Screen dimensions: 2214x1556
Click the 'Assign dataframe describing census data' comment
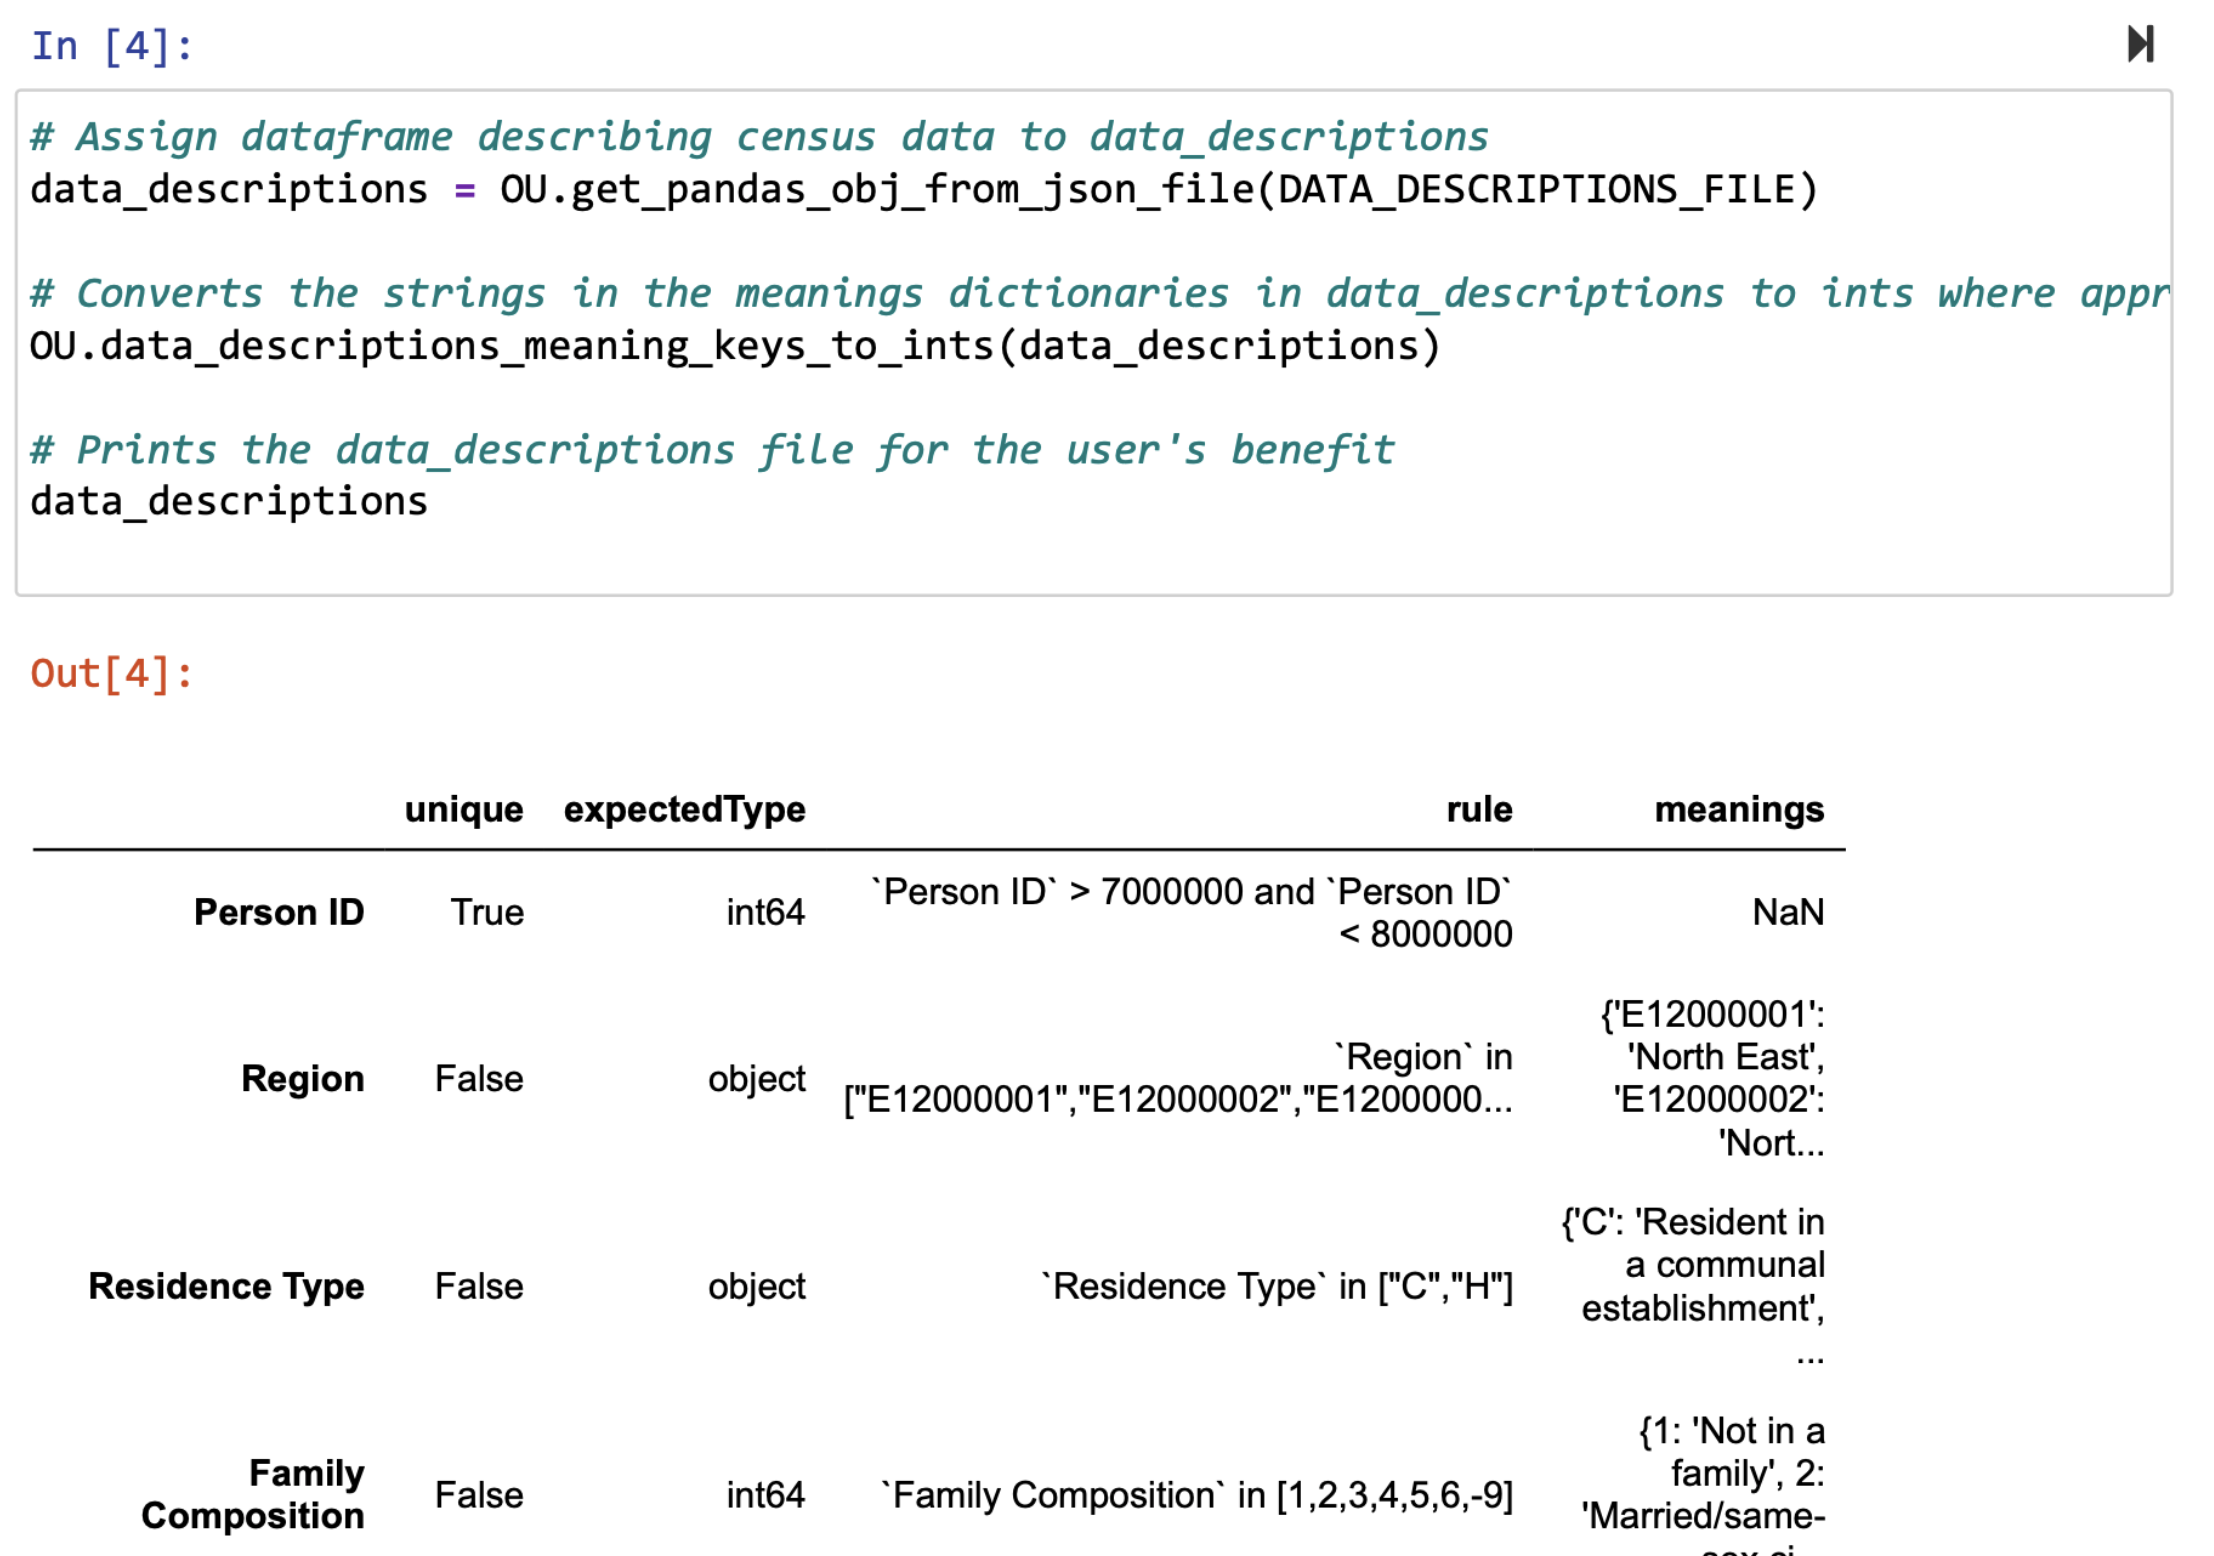[x=758, y=137]
